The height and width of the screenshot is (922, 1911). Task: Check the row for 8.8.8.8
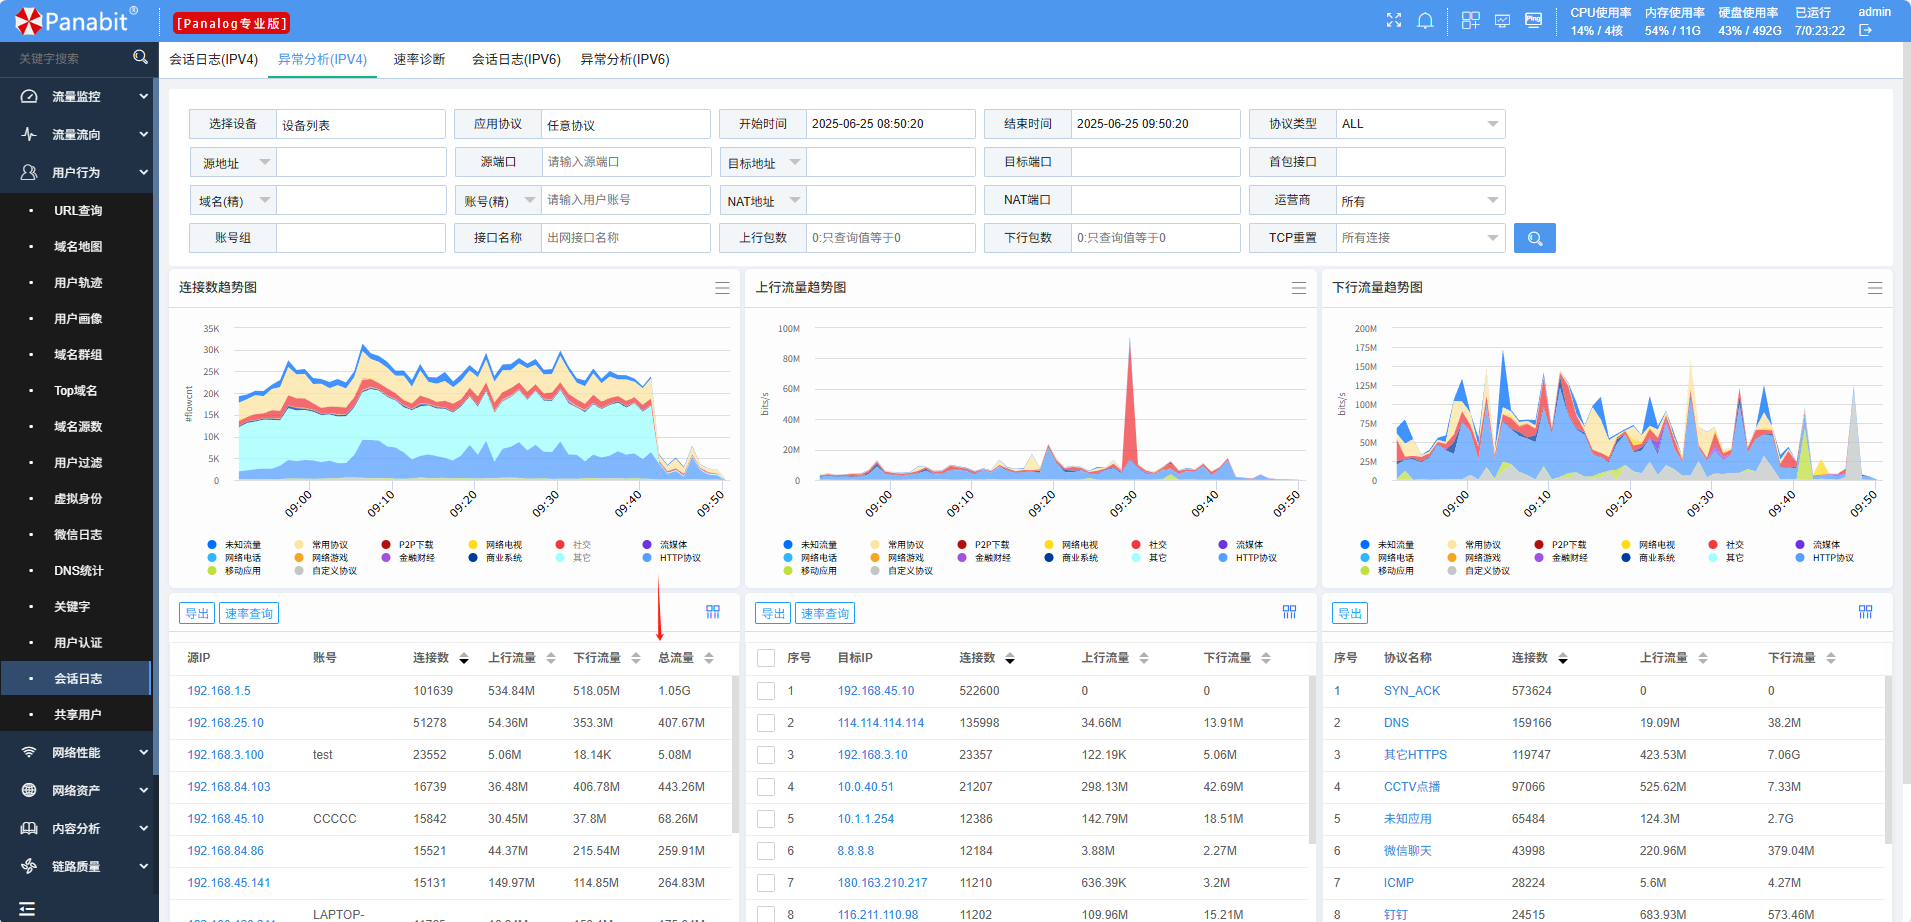coord(766,851)
